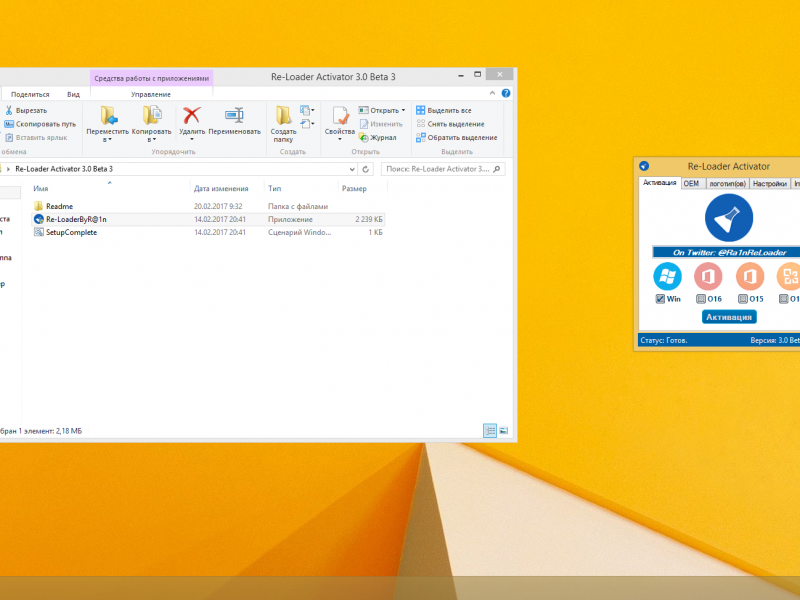Select the Re-LoaderByR@1n application file

76,219
